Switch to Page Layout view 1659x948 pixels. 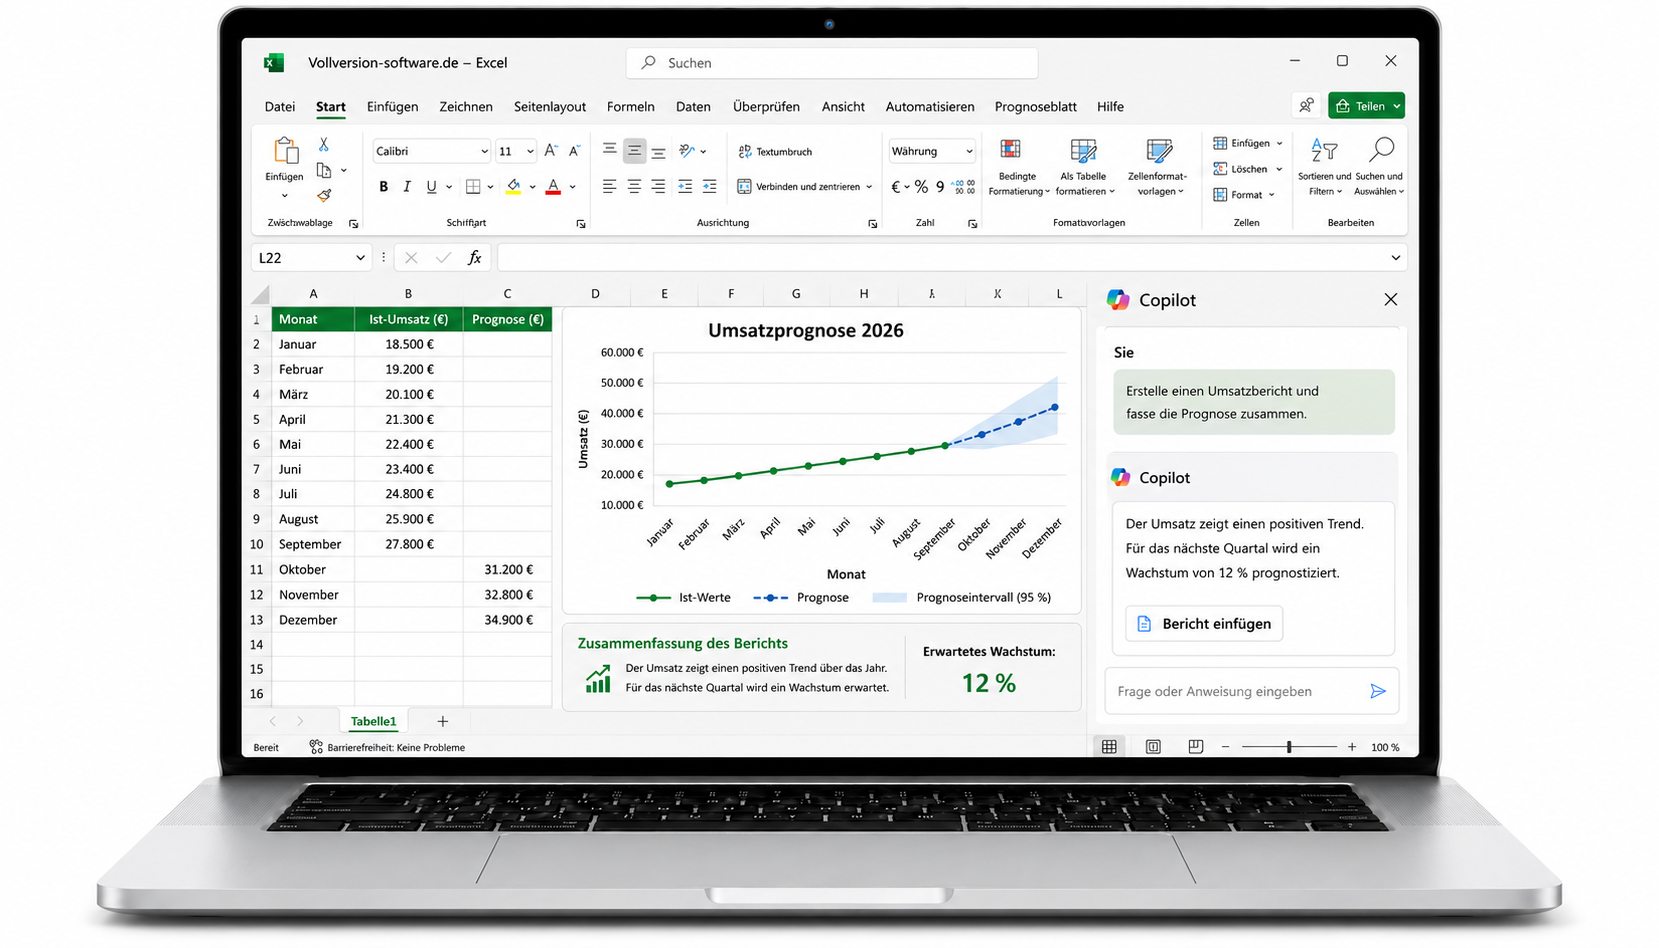pyautogui.click(x=1153, y=746)
